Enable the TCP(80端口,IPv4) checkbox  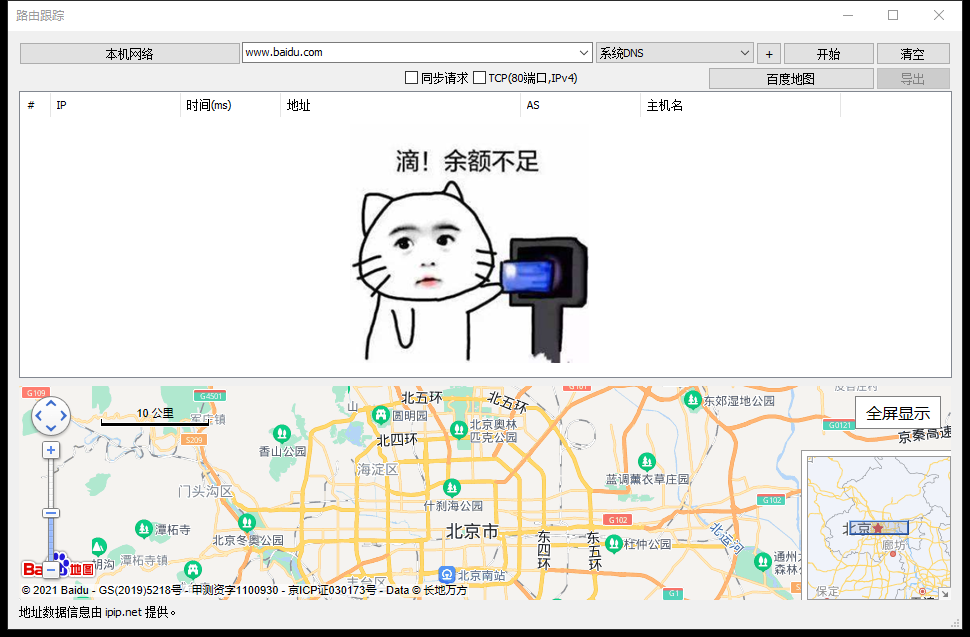(478, 77)
